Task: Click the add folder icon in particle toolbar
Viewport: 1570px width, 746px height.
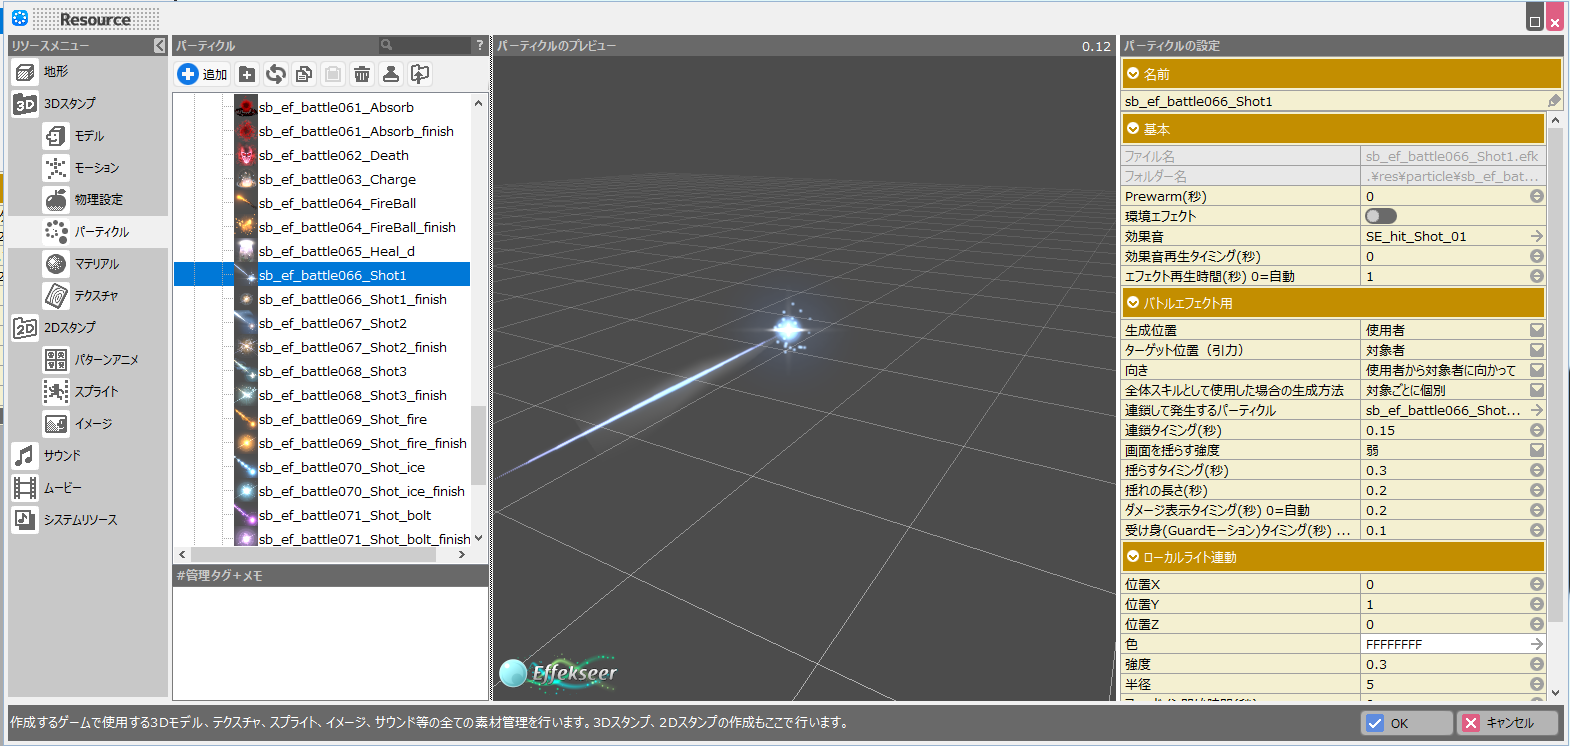Action: click(247, 74)
